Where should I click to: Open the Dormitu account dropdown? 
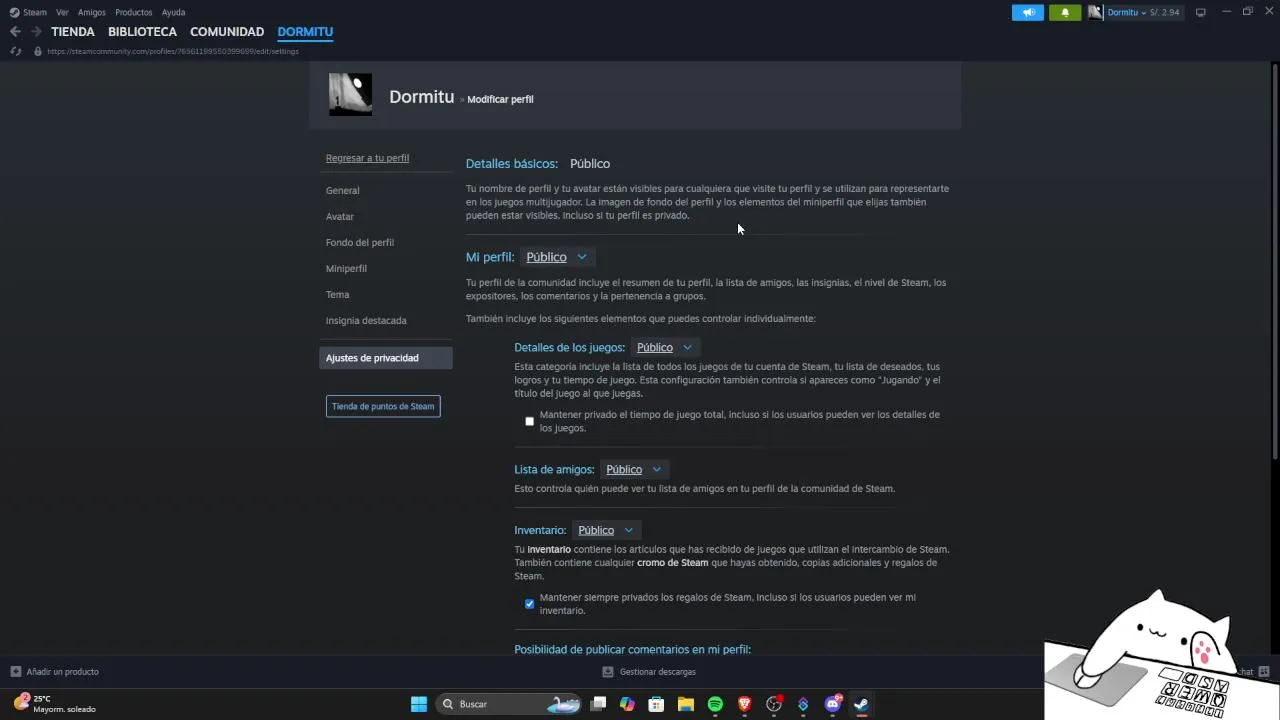tap(1127, 12)
